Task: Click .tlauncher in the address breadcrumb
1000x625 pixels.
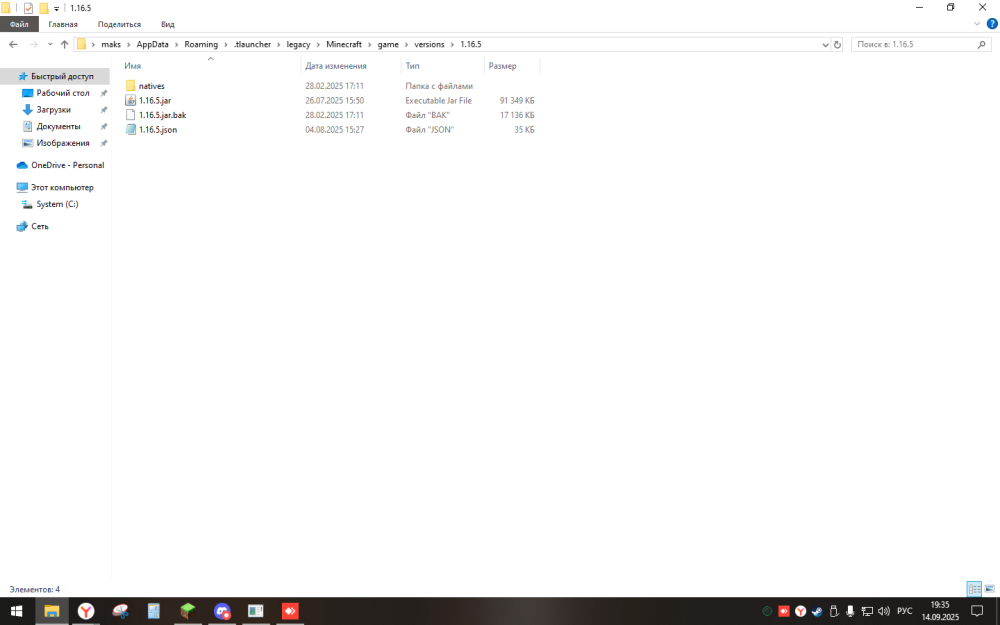Action: coord(253,45)
